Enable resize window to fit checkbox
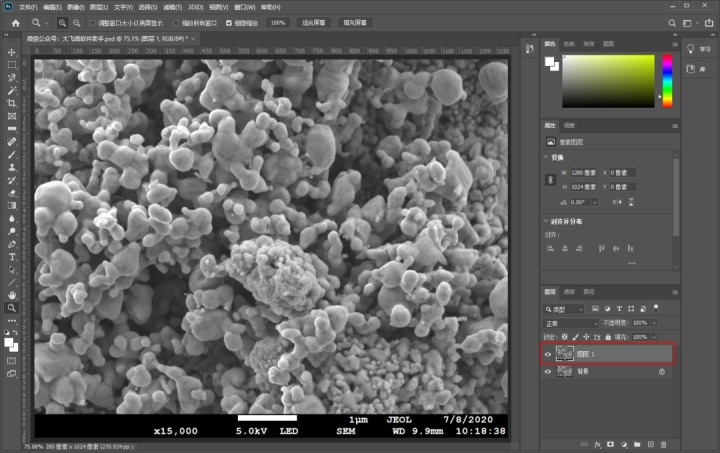Viewport: 720px width, 453px height. [92, 23]
